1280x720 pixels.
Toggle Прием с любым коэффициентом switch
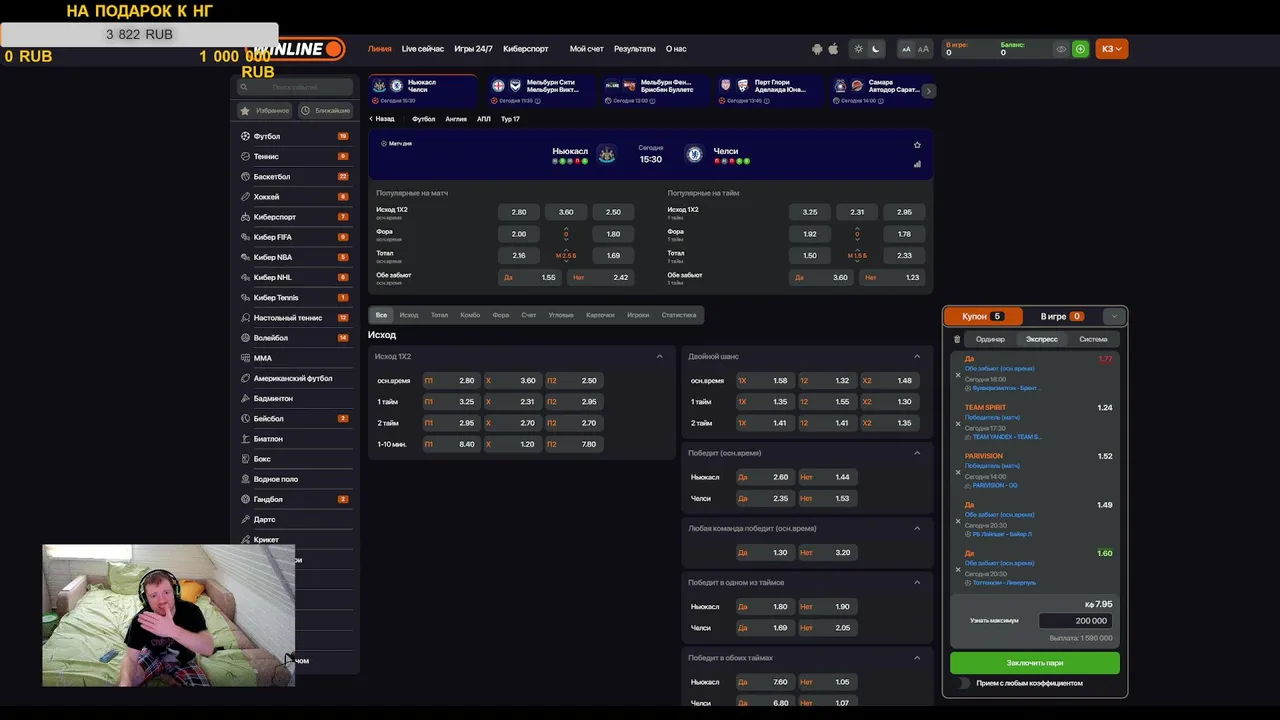(x=964, y=683)
